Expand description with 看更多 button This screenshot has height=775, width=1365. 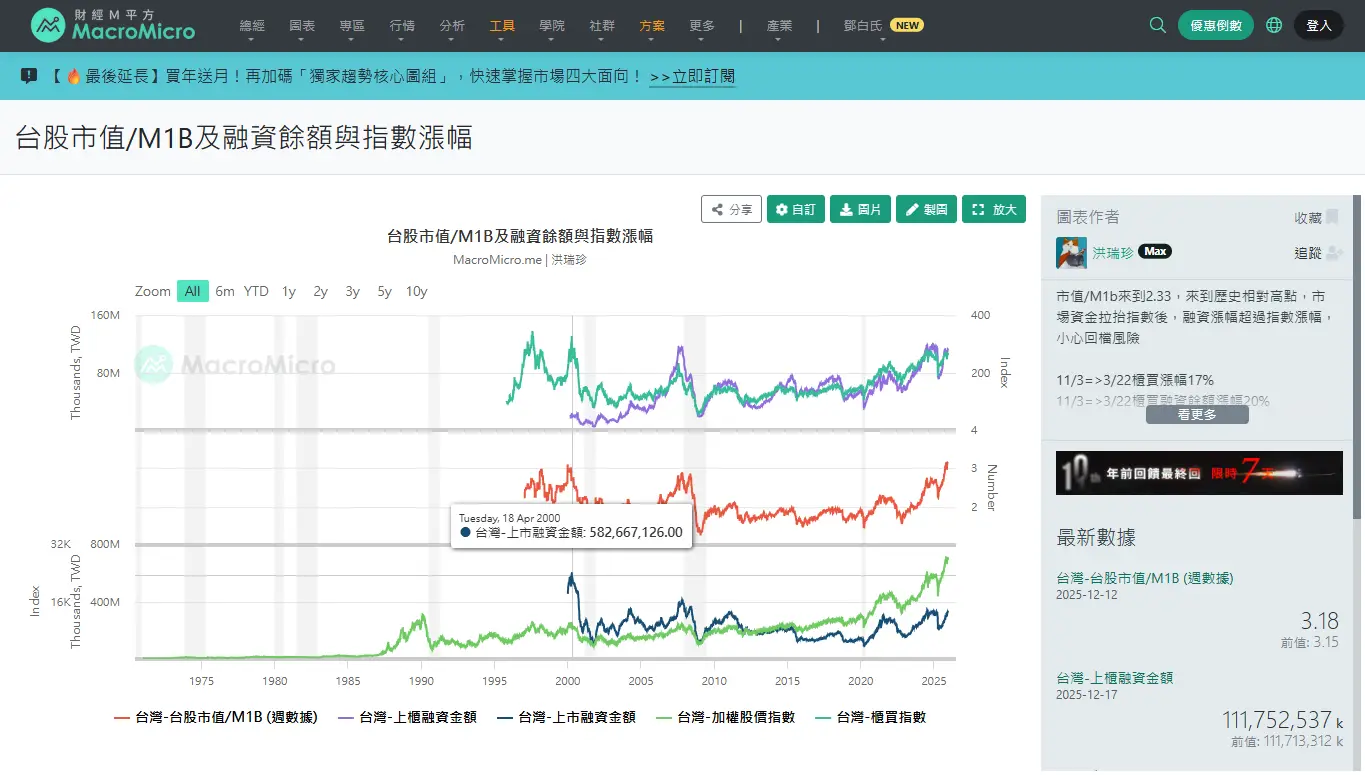tap(1196, 414)
